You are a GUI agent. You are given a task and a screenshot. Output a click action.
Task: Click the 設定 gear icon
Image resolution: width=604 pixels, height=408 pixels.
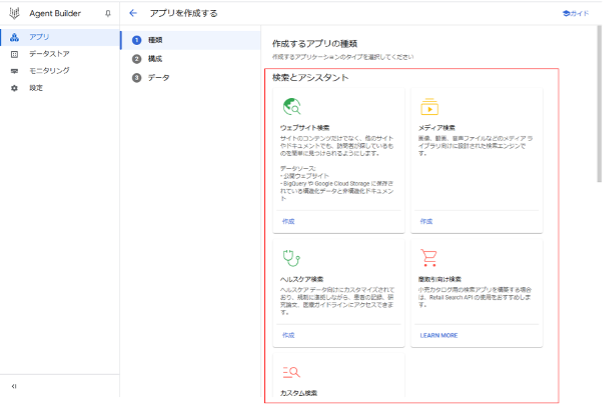[14, 88]
